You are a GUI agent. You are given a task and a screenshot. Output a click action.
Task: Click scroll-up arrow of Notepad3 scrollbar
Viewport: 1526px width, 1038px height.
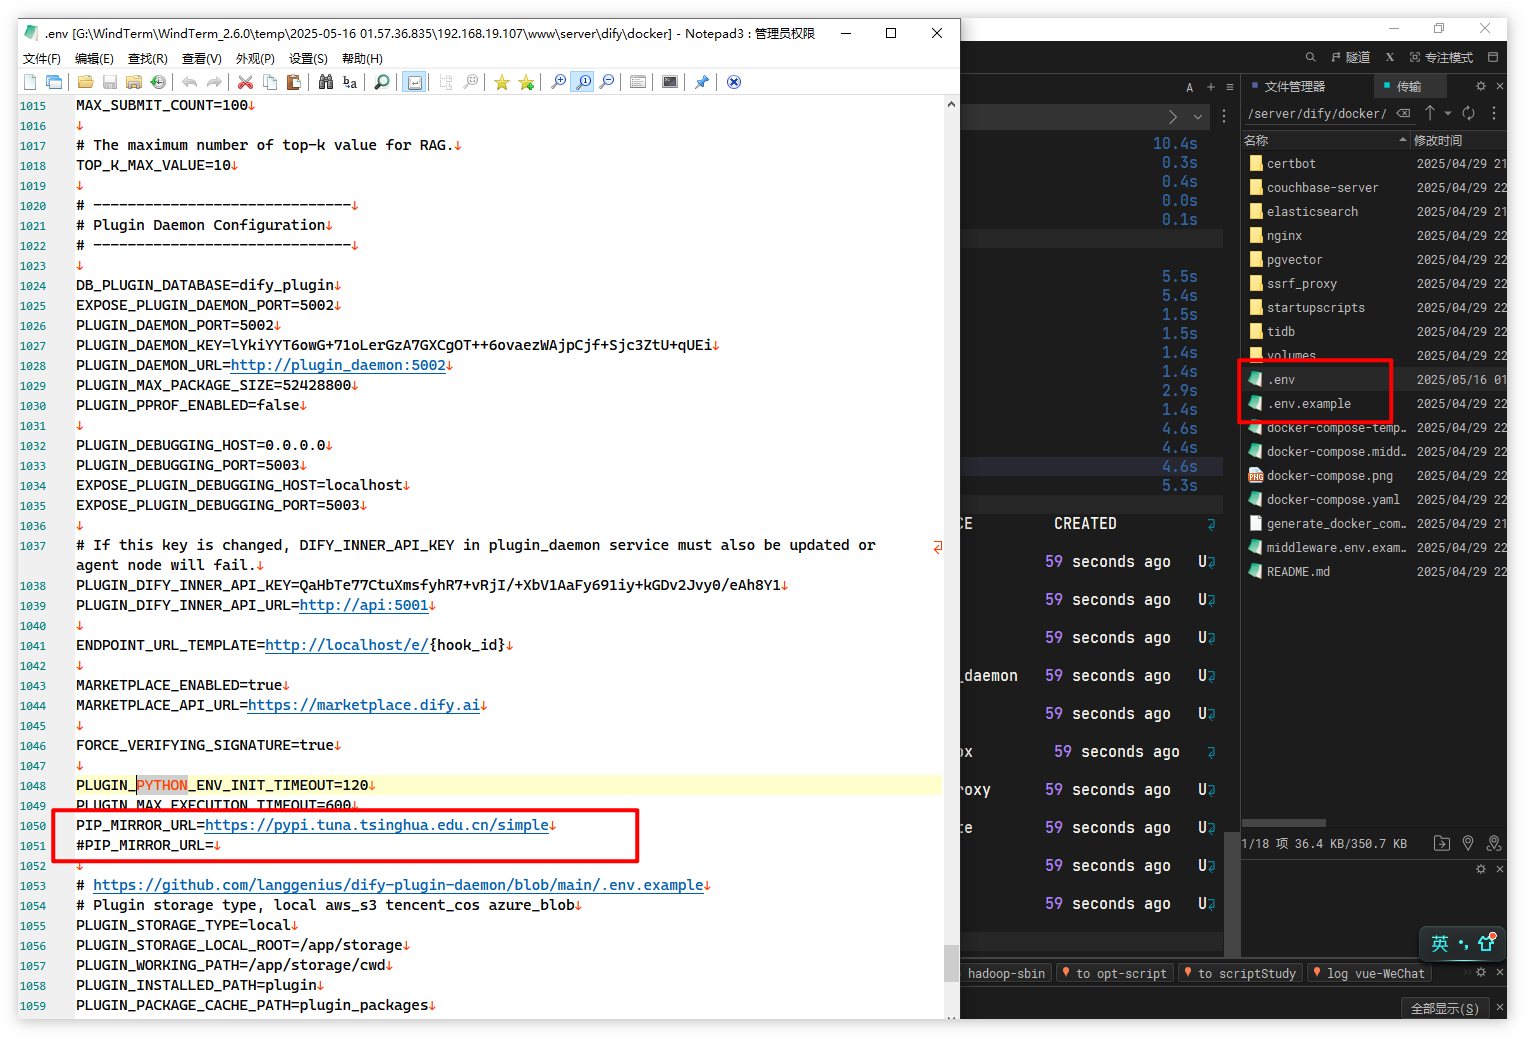951,104
